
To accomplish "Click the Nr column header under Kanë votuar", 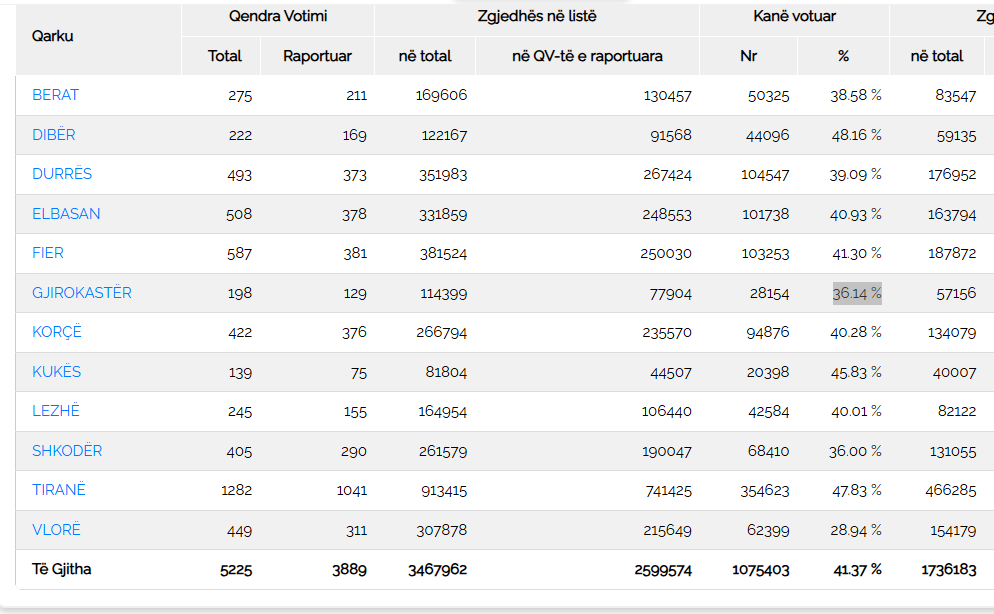I will [748, 56].
